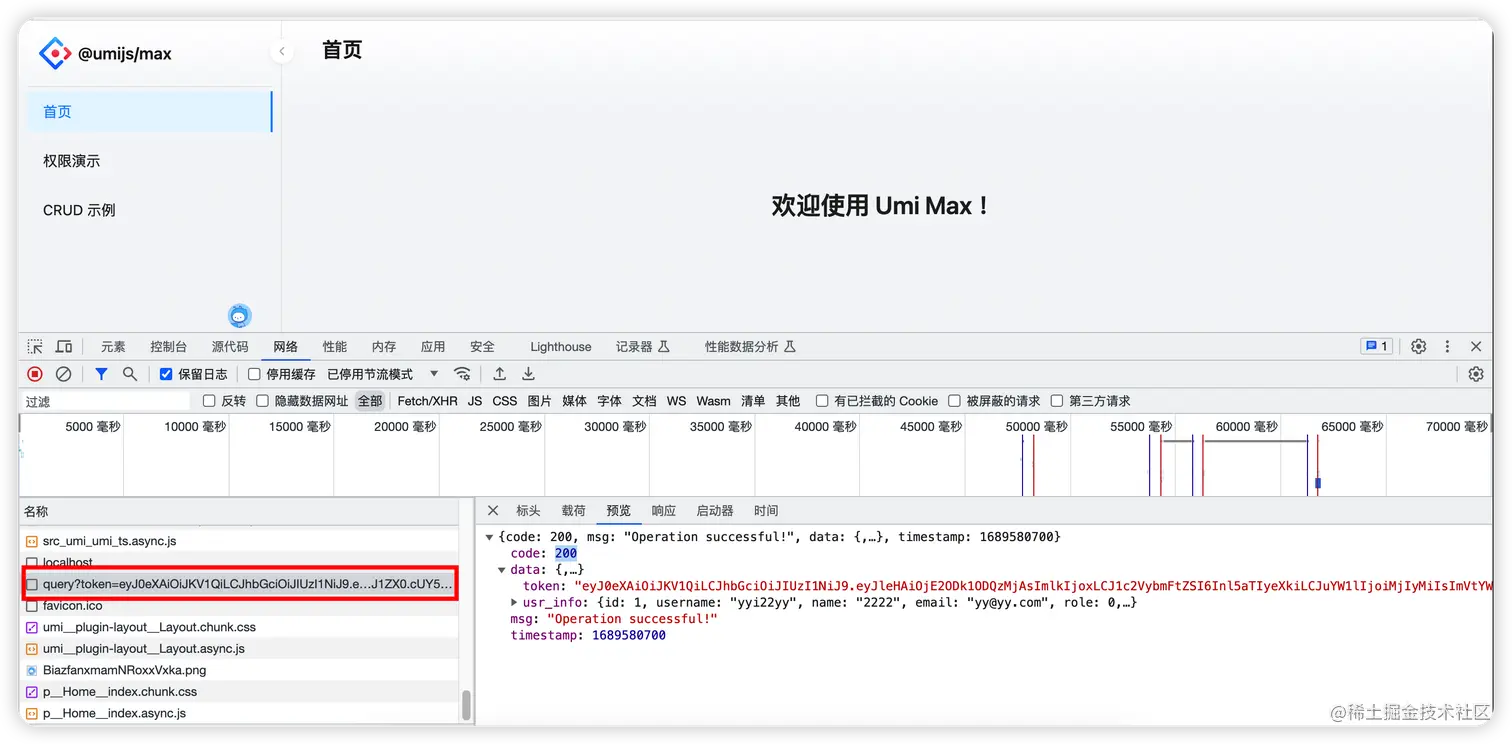Expand the usr_info object
This screenshot has width=1512, height=744.
tap(514, 602)
